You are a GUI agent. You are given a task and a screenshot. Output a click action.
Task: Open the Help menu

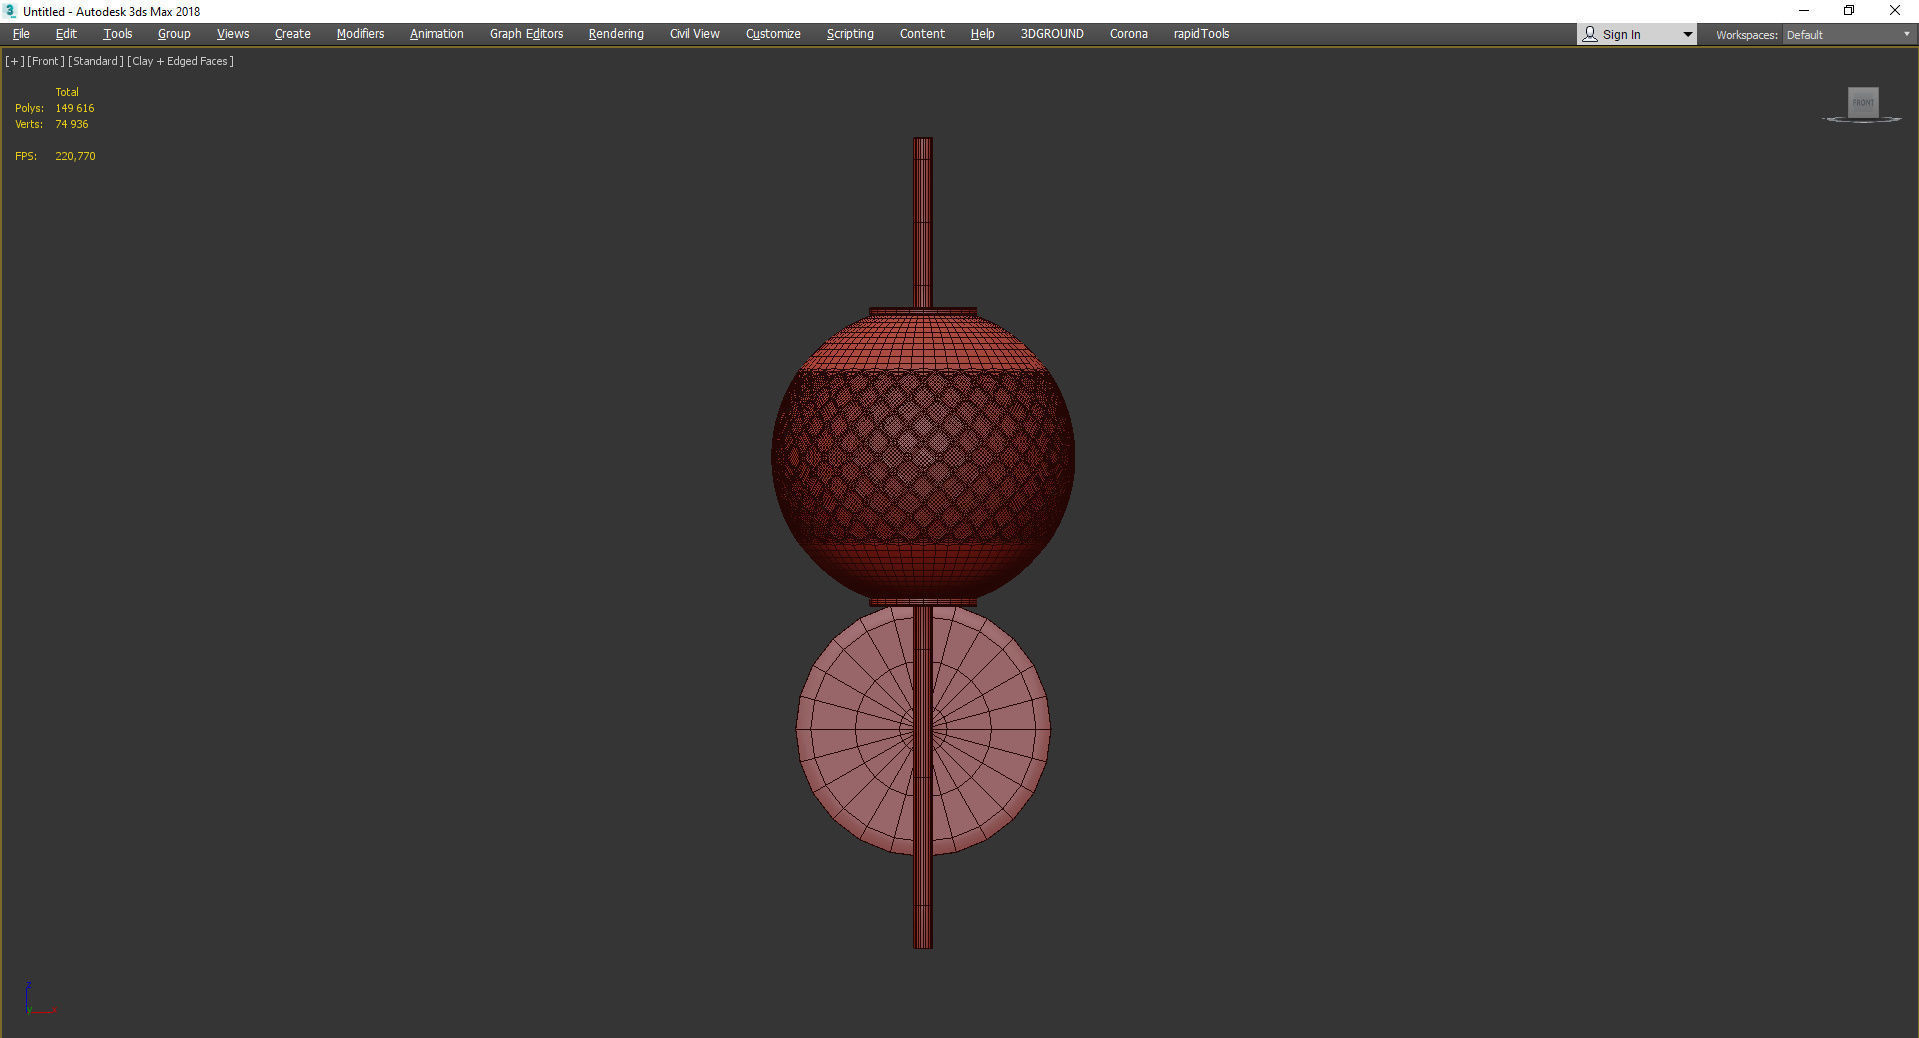click(982, 34)
